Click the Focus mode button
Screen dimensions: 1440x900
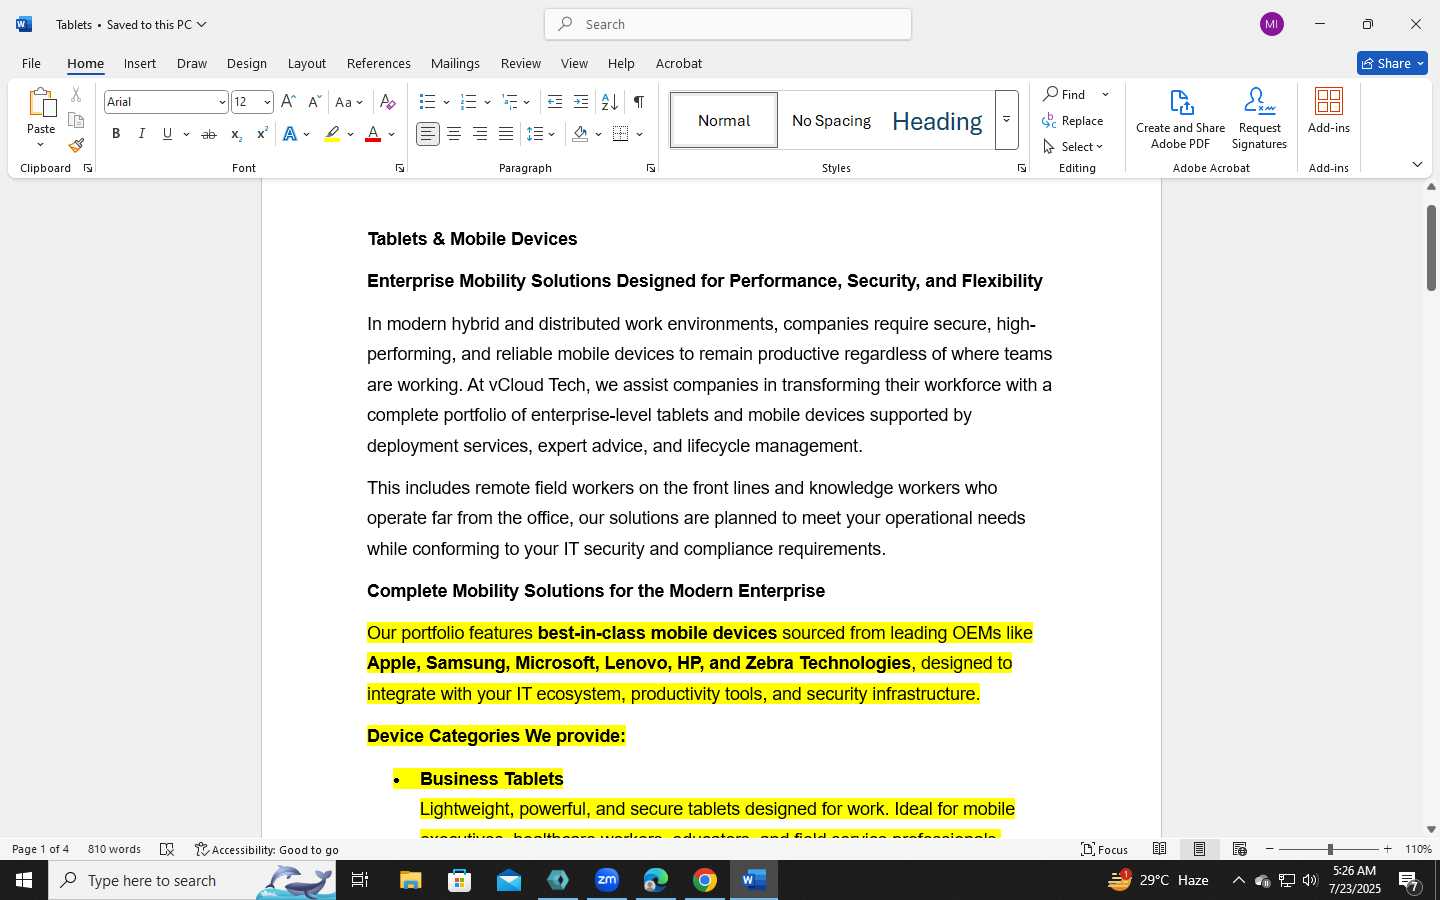(x=1105, y=849)
